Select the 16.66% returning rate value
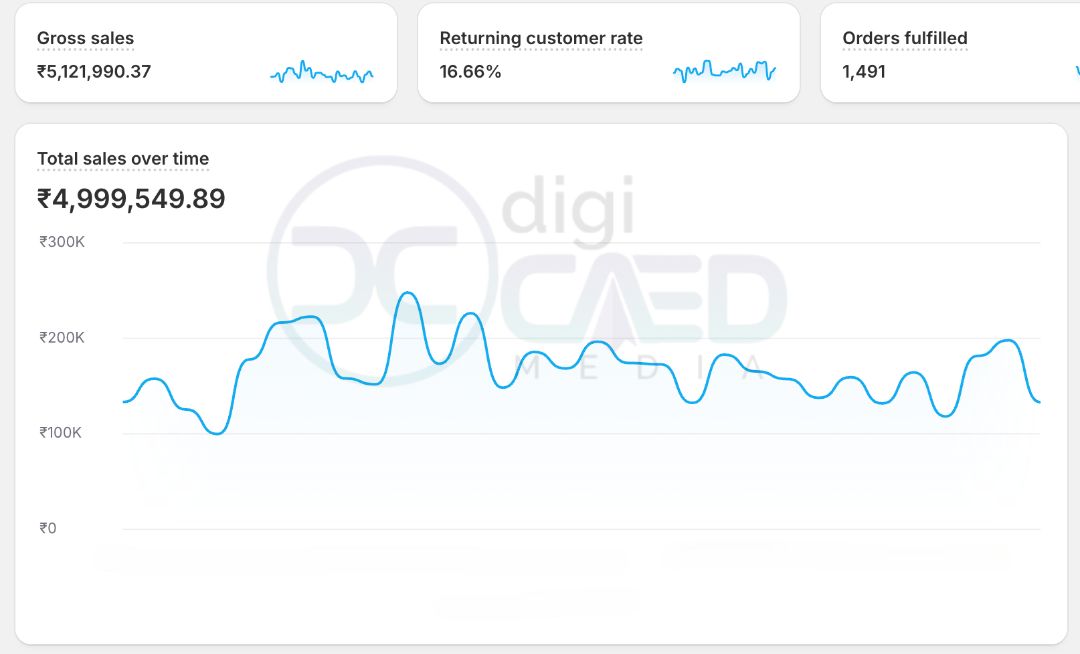The image size is (1080, 654). point(470,72)
